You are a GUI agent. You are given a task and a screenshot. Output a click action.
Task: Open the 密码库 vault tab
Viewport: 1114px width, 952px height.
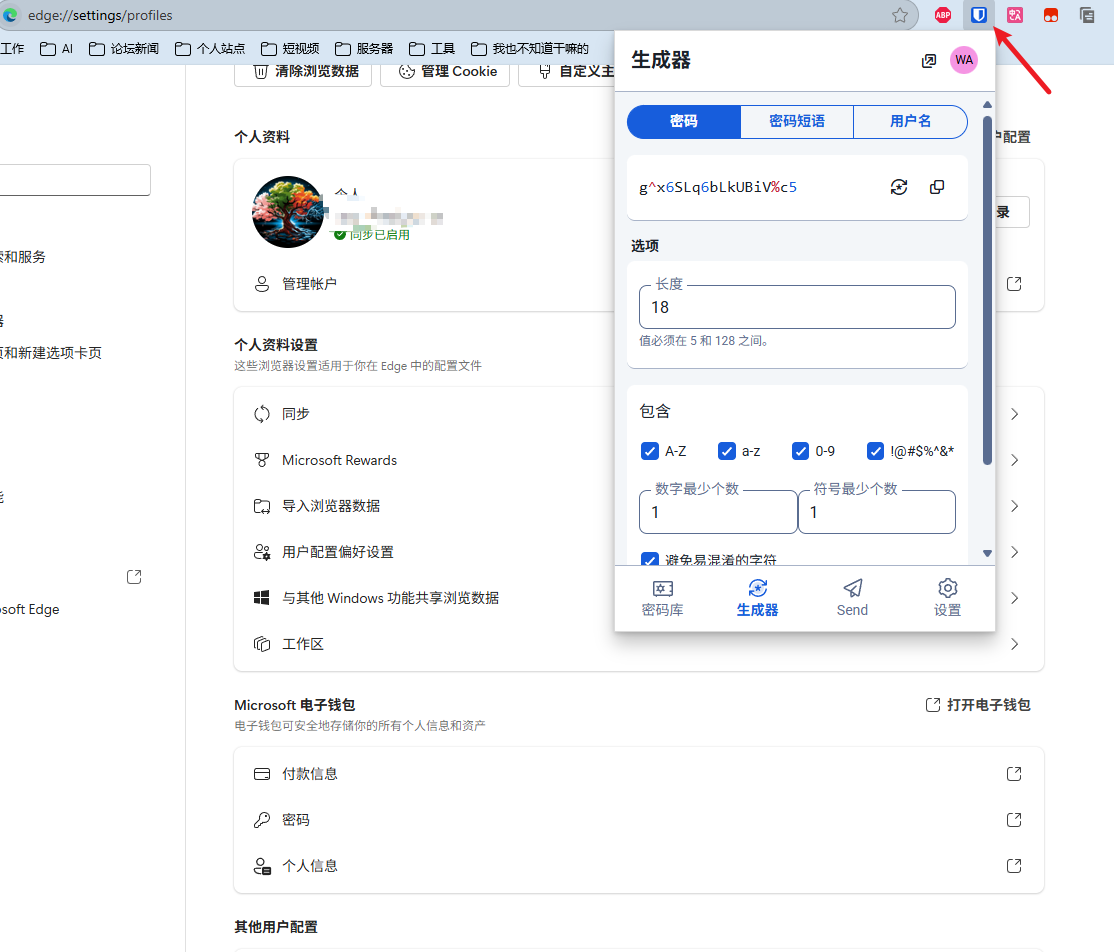coord(662,597)
